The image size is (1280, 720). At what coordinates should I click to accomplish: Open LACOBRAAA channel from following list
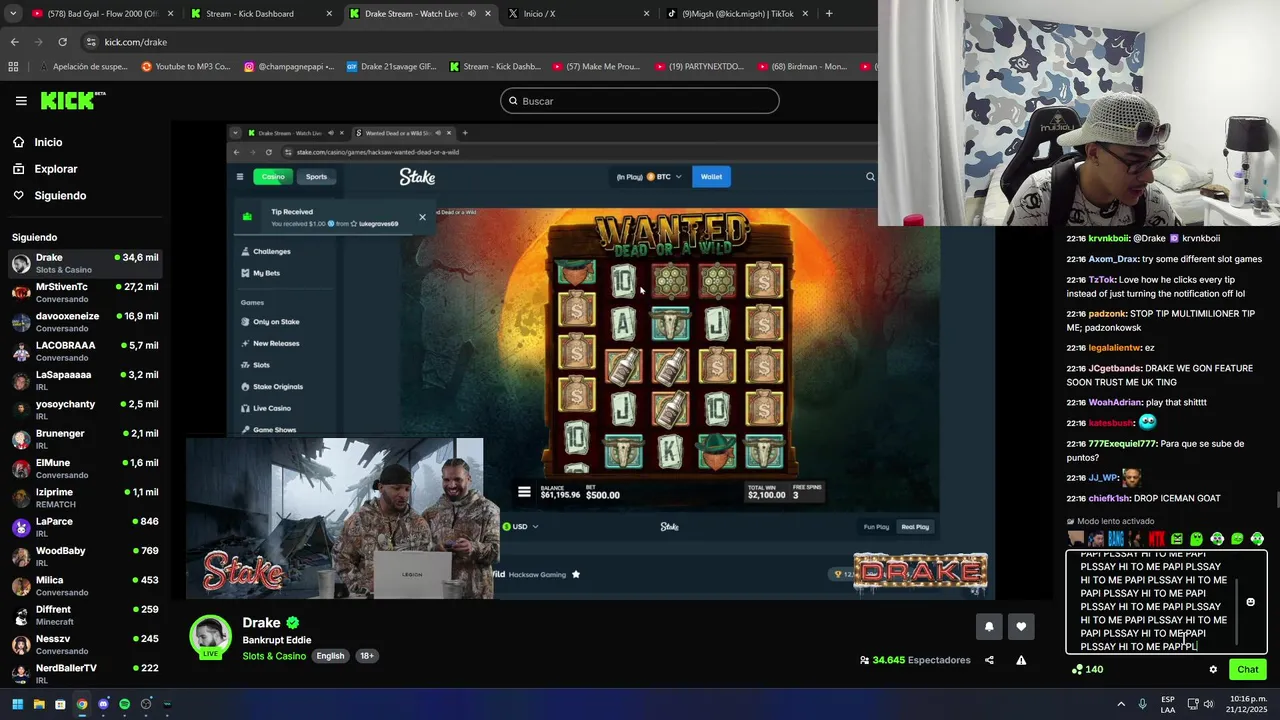pyautogui.click(x=85, y=351)
